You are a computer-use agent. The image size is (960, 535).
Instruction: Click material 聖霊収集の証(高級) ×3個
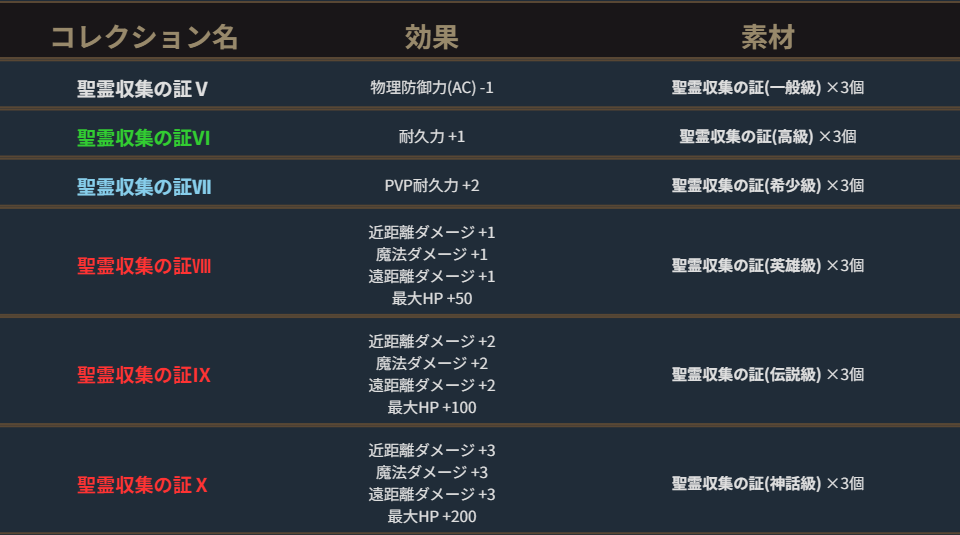point(767,137)
